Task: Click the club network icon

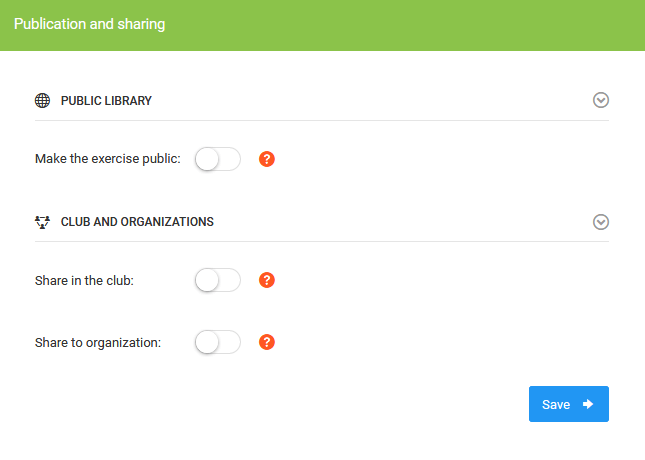Action: (42, 221)
